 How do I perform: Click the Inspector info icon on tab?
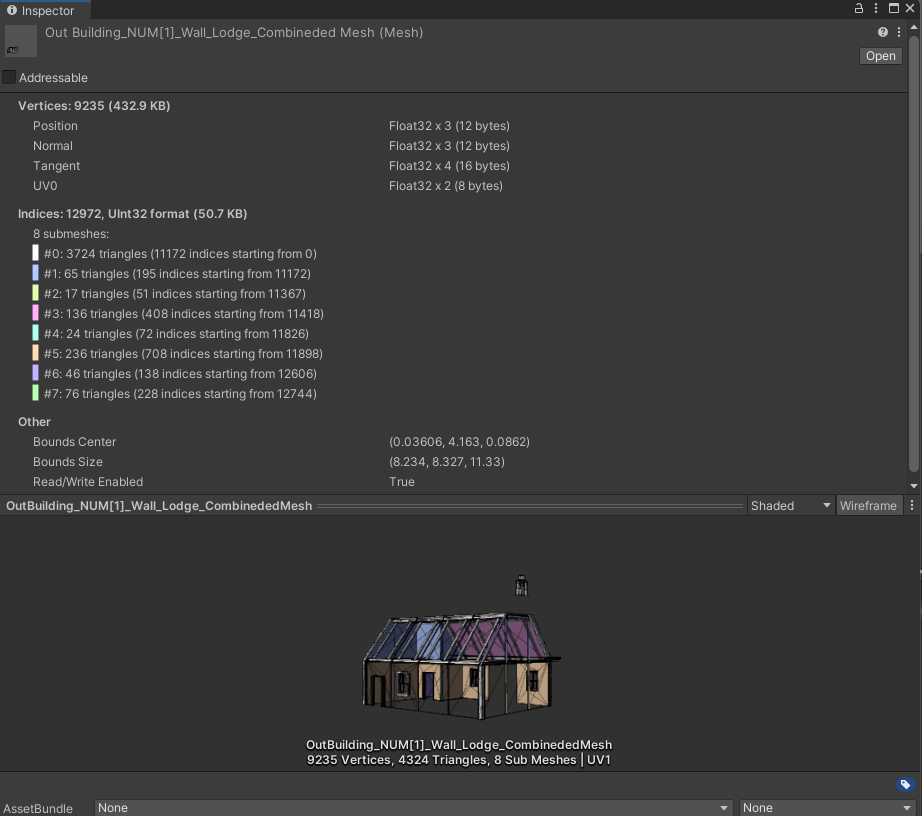(12, 10)
